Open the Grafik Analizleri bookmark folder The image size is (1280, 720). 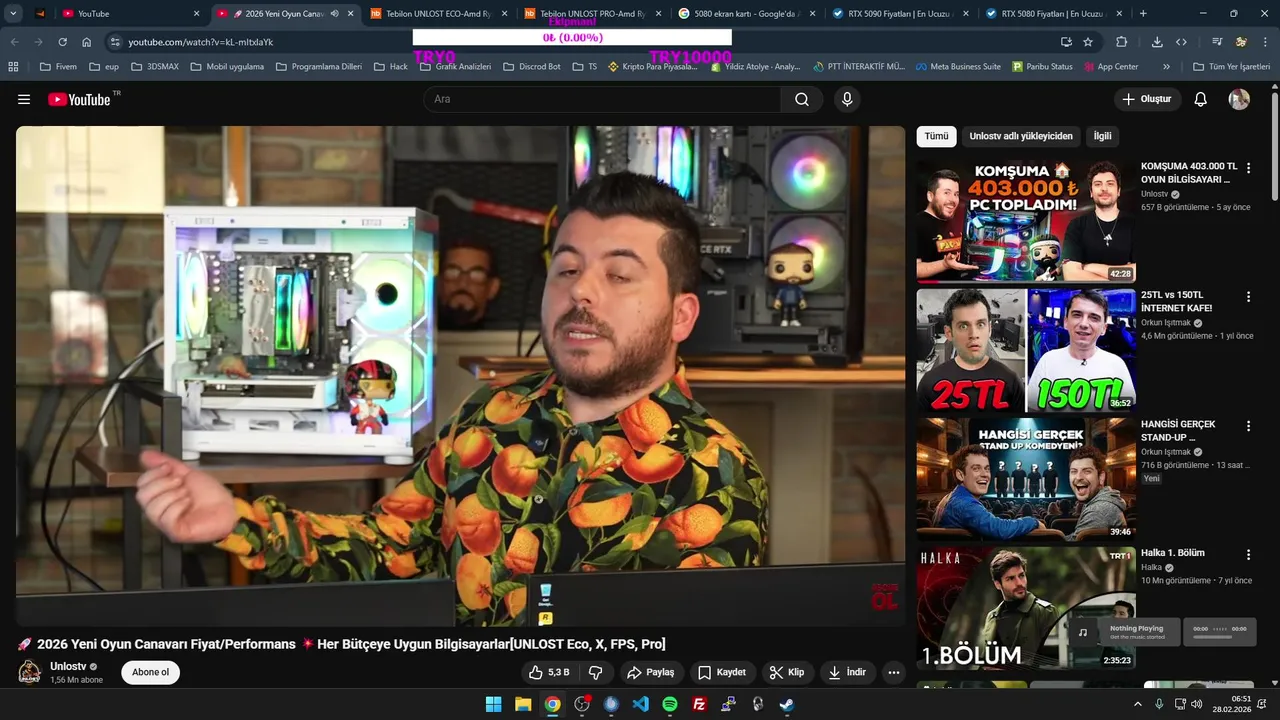click(x=455, y=67)
